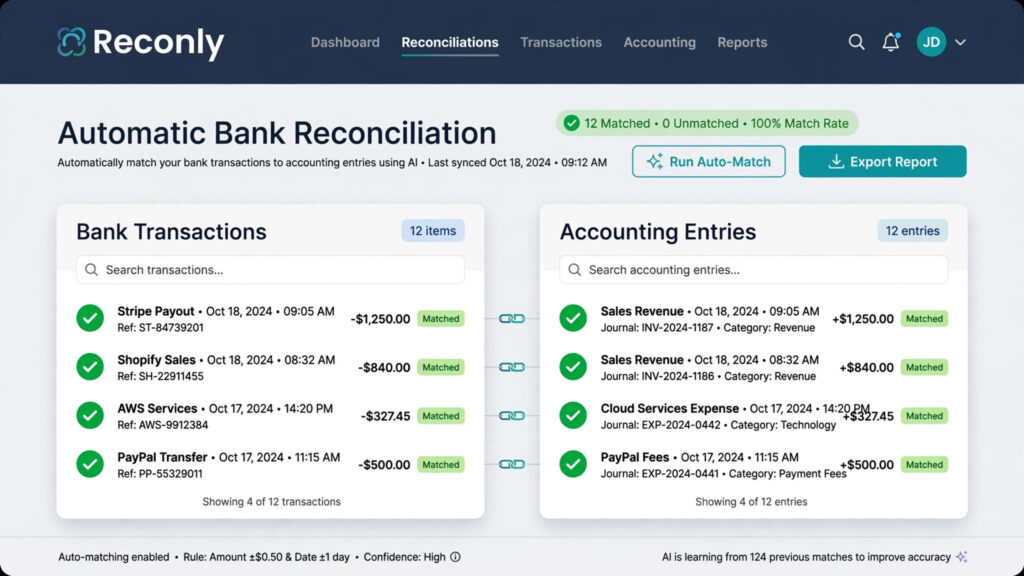Click Matched tag on AWS Services row
This screenshot has width=1024, height=576.
point(441,415)
